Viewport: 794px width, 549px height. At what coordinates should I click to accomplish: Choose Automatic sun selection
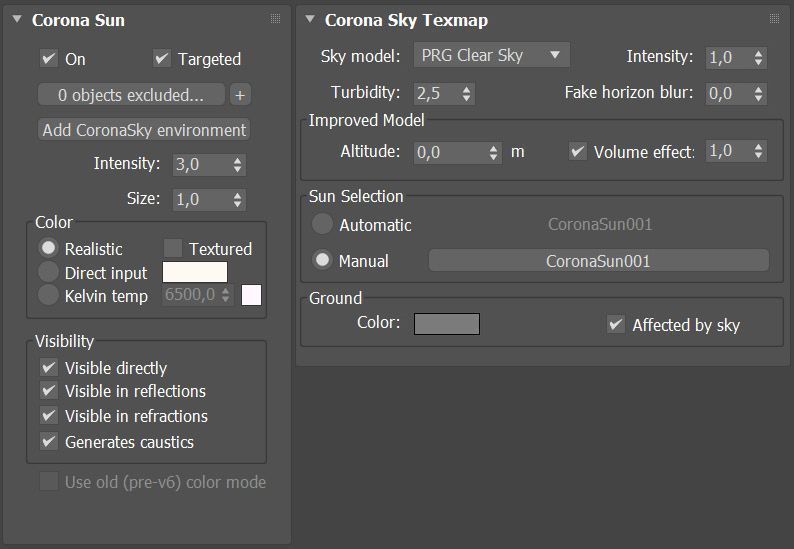[x=322, y=224]
